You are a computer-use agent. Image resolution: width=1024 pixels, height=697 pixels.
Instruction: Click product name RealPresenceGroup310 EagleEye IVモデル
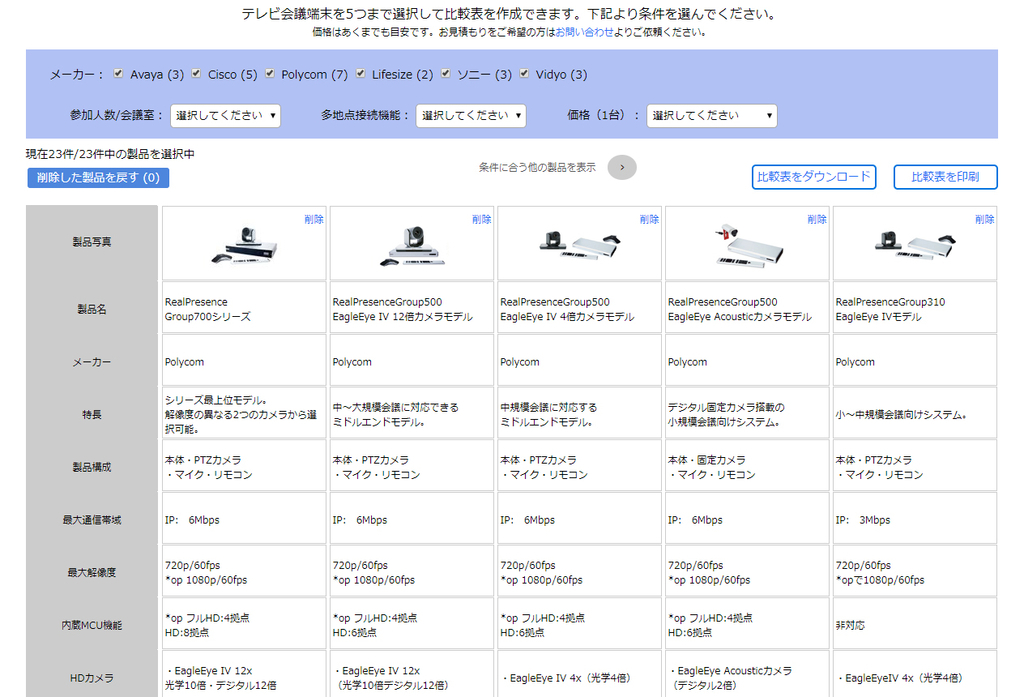click(x=890, y=309)
